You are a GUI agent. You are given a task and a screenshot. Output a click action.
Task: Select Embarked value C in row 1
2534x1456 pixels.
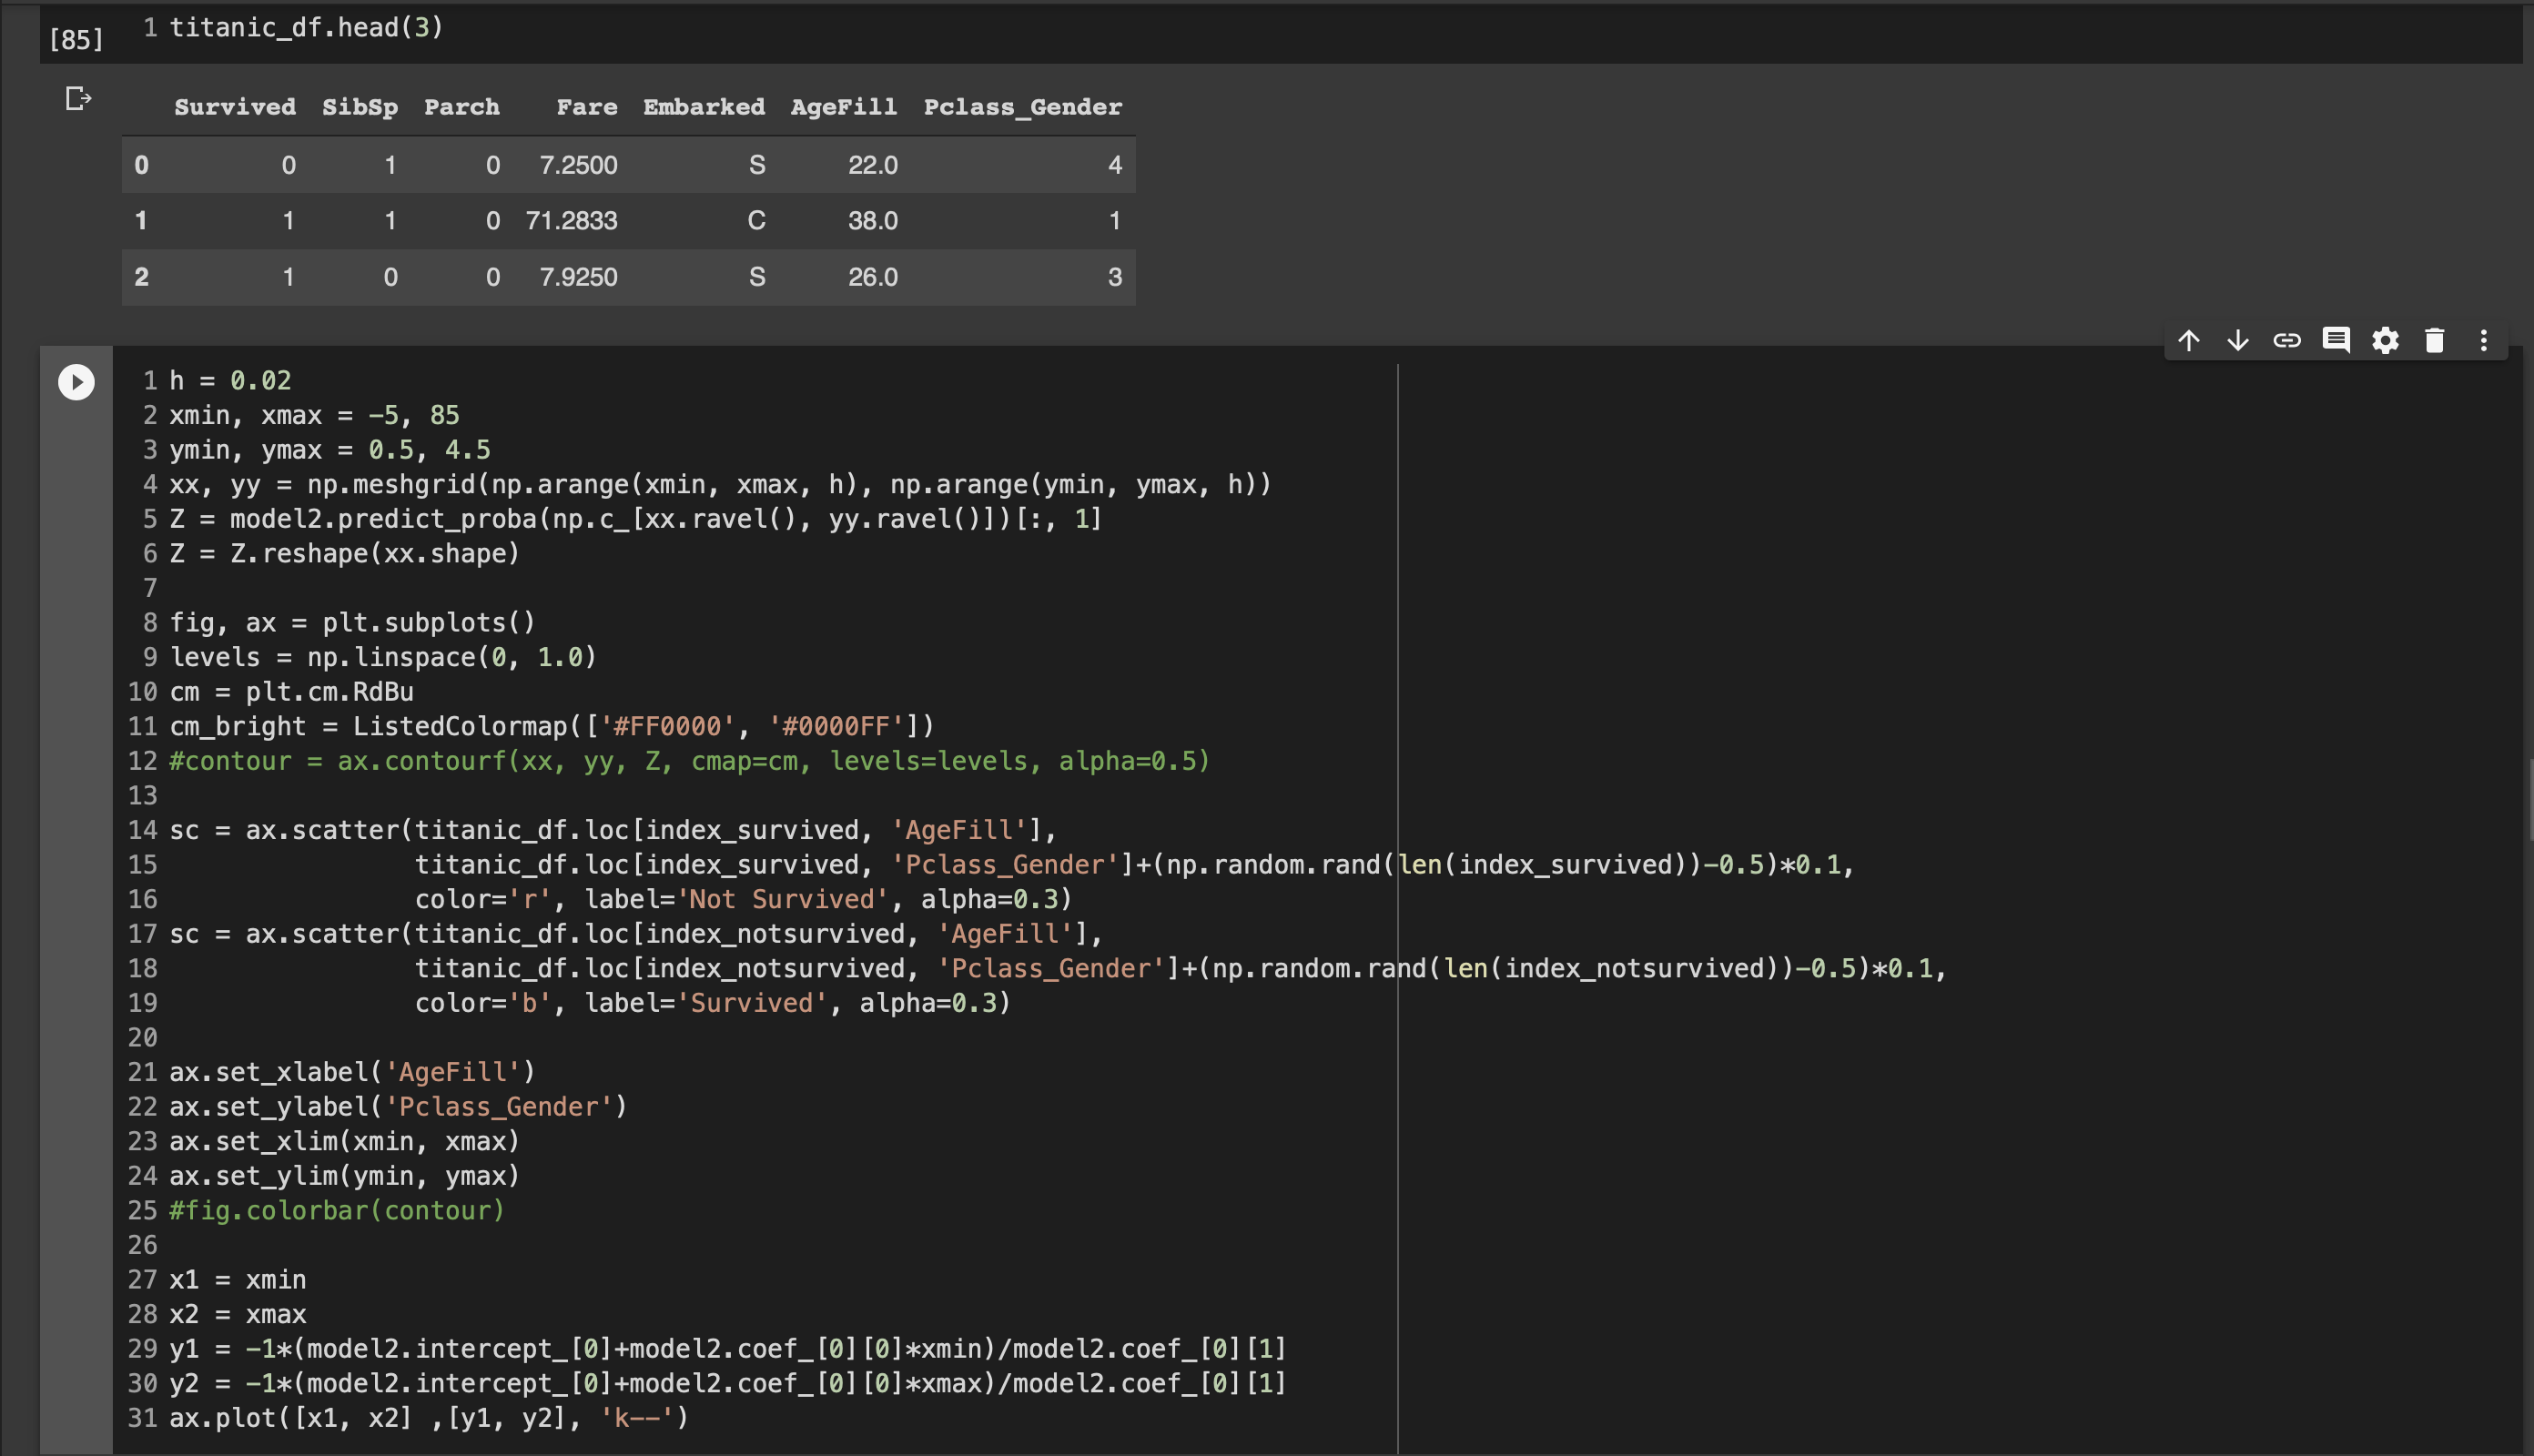(x=756, y=221)
